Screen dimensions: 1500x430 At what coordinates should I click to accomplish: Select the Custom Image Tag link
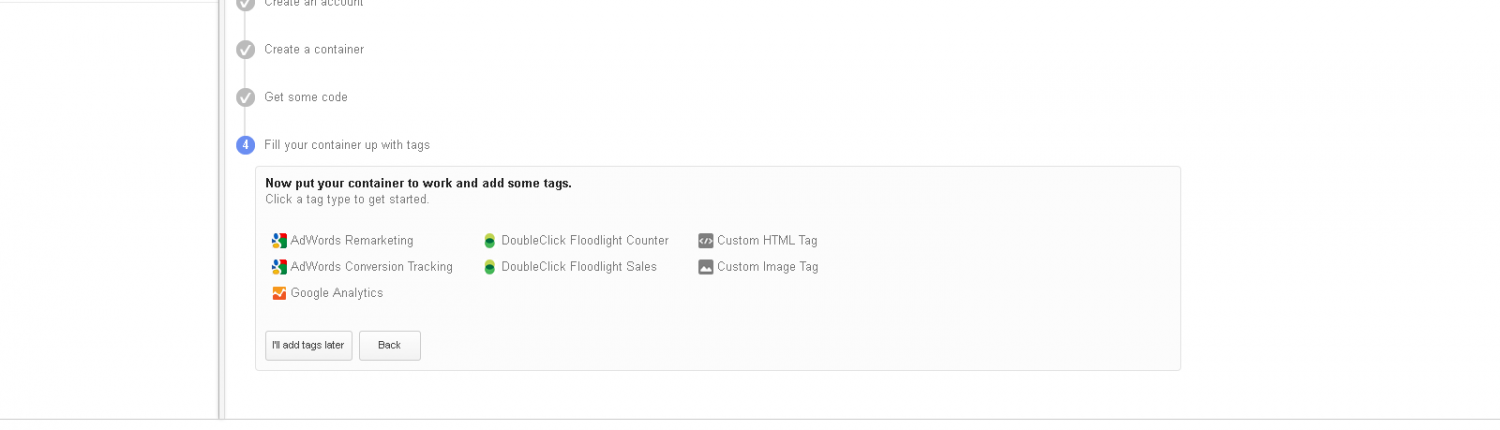[x=767, y=267]
